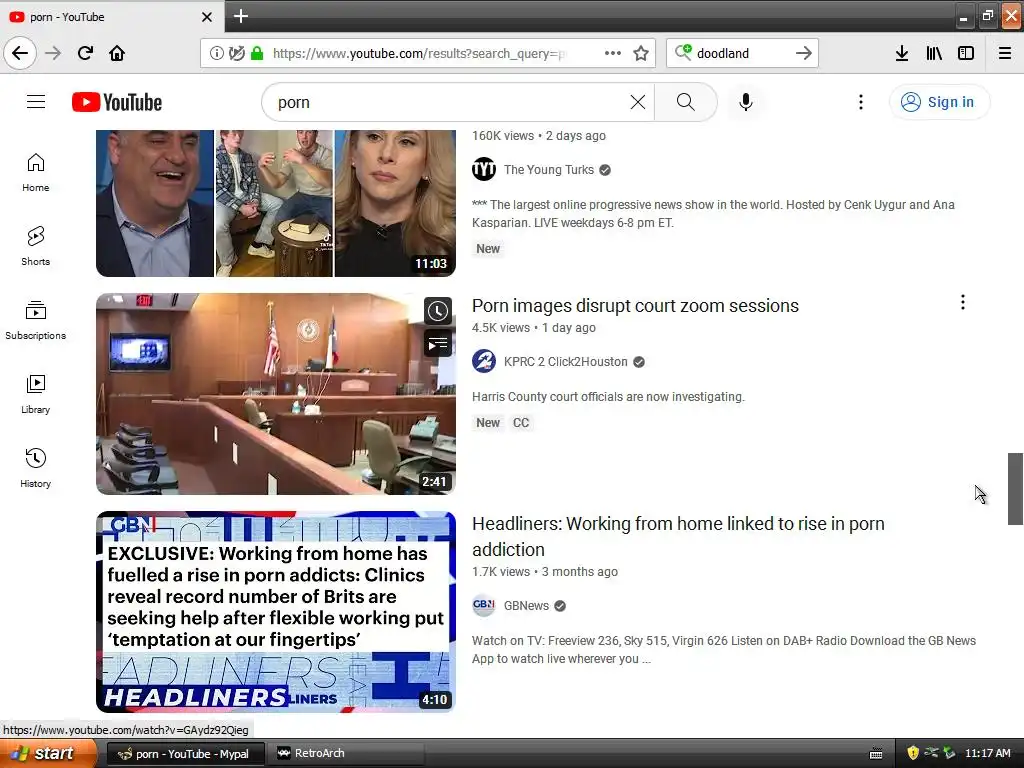The height and width of the screenshot is (768, 1024).
Task: Open the GBNews channel link
Action: [x=526, y=605]
